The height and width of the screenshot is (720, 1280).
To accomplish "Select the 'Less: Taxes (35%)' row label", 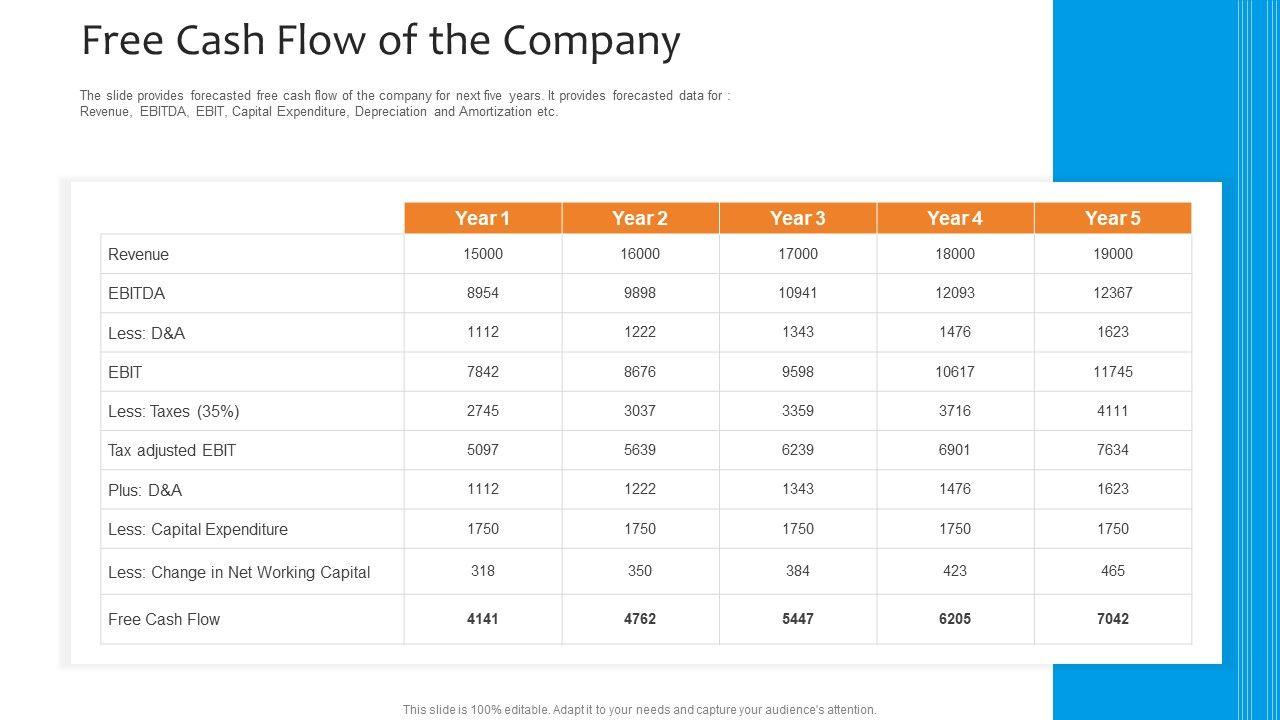I will pos(174,411).
